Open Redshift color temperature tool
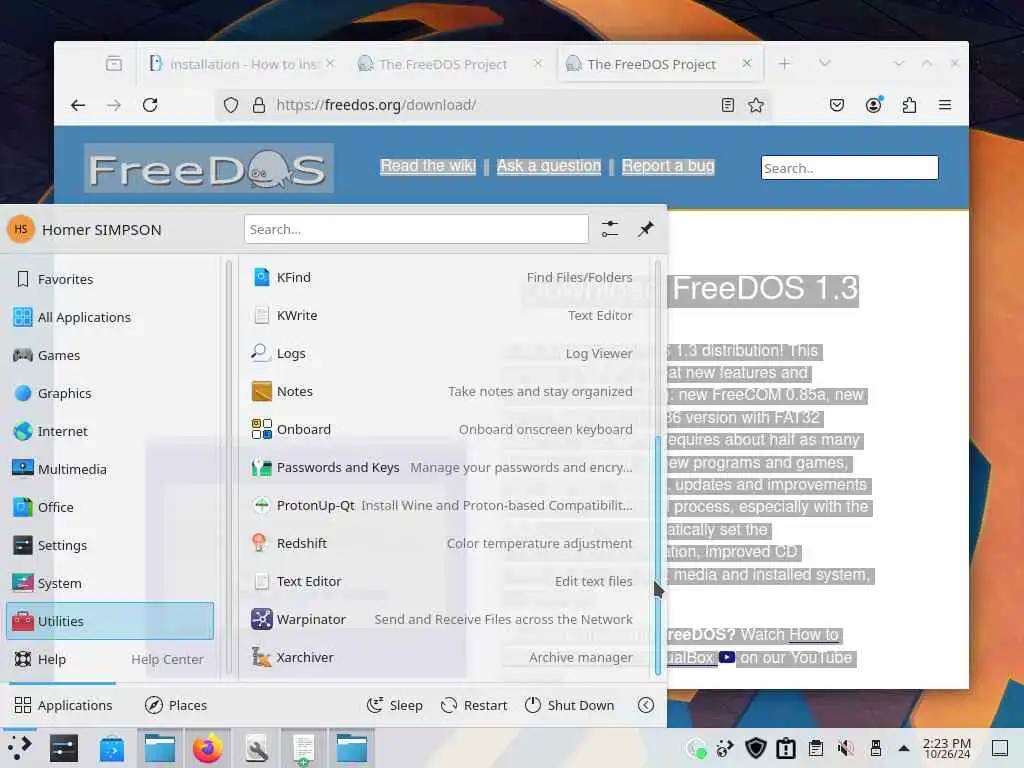This screenshot has width=1024, height=768. 441,543
